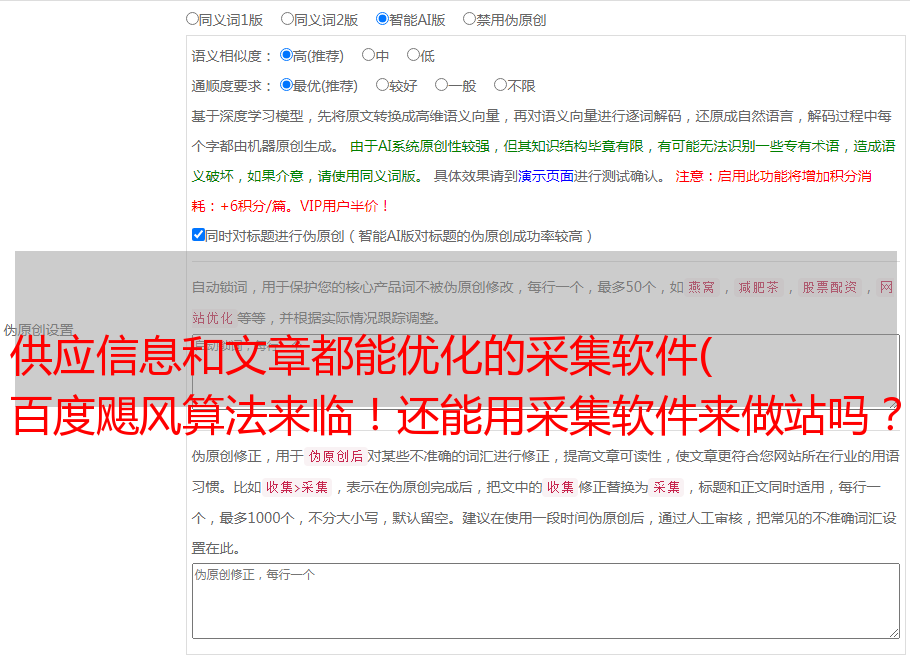Click the highlighted 伪原创后 tag

tap(336, 456)
